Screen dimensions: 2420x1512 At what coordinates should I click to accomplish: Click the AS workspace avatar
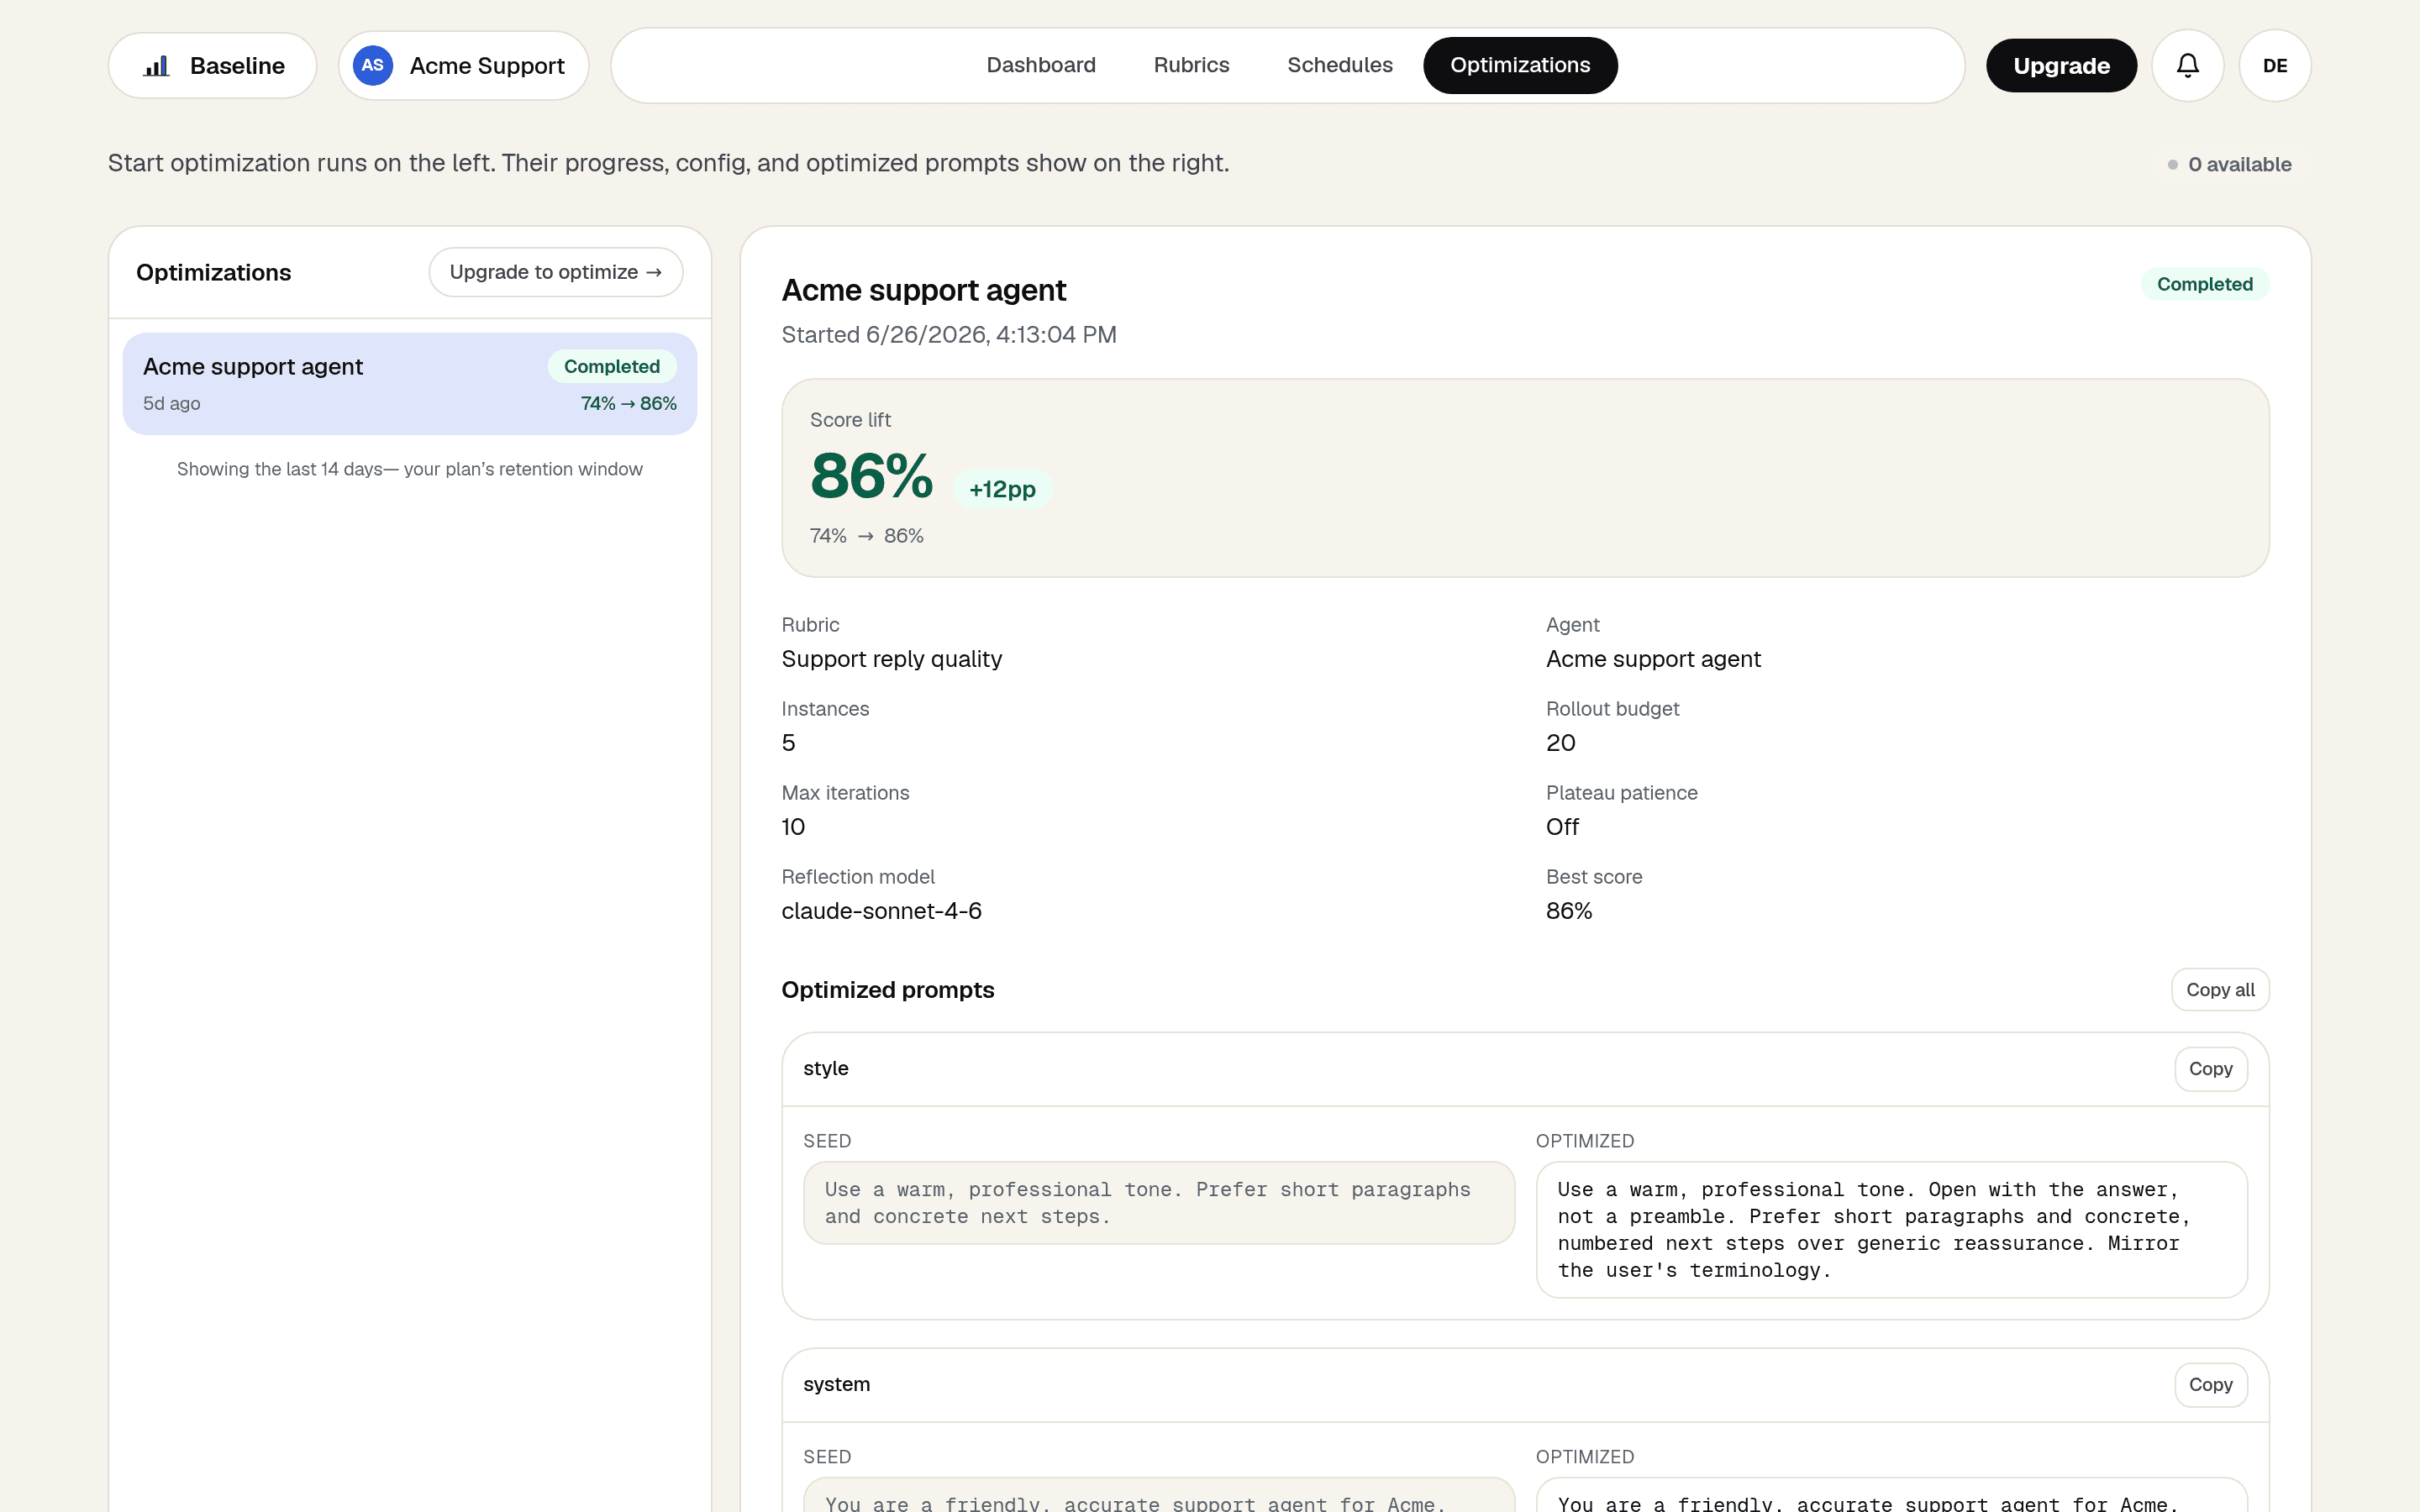[x=372, y=66]
